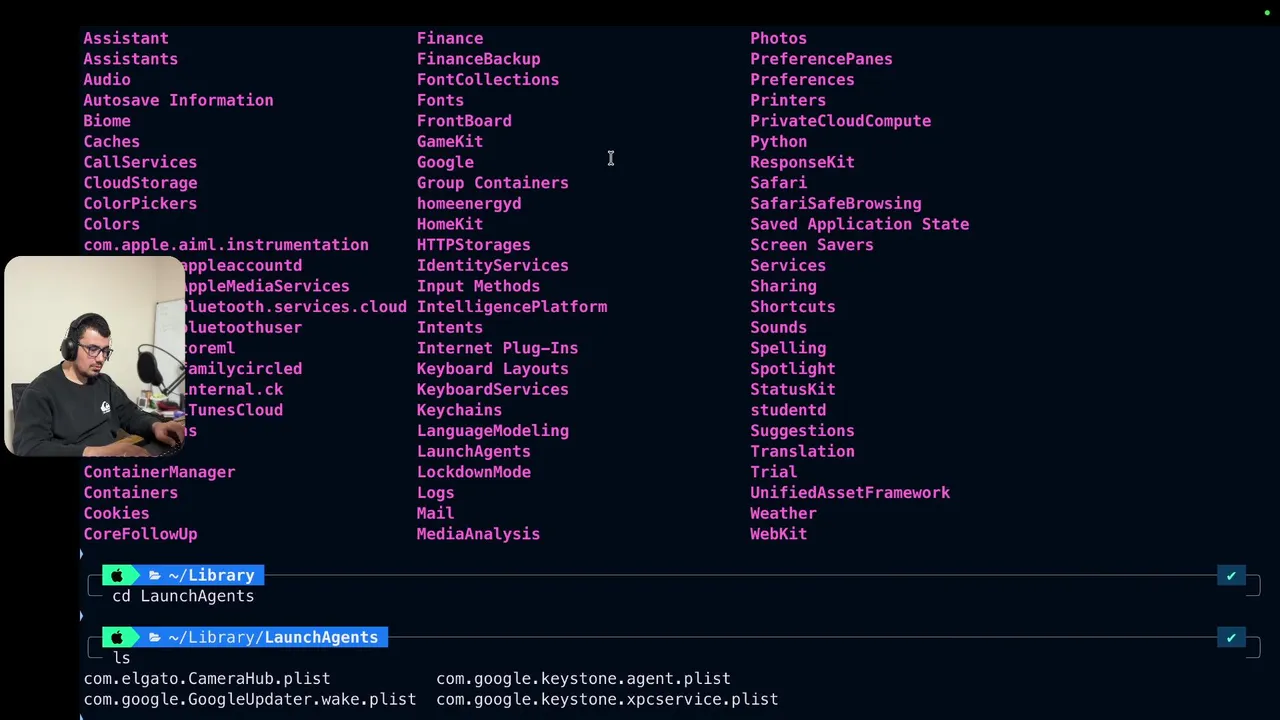Click the checkmark status badge beside ~/Library prompt

click(1231, 575)
